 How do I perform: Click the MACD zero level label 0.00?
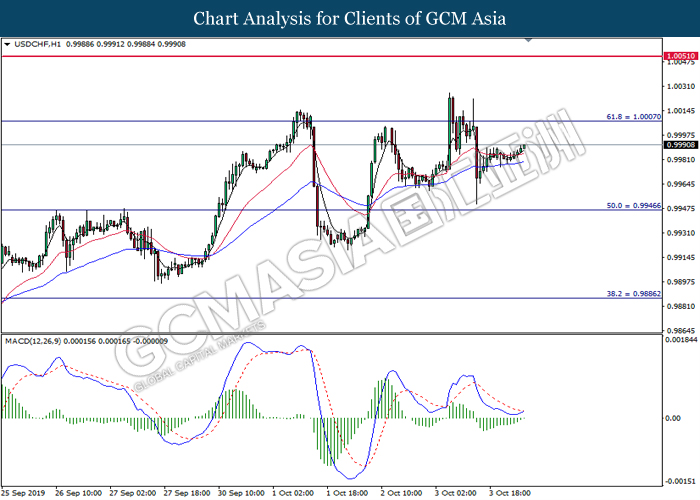[x=675, y=418]
